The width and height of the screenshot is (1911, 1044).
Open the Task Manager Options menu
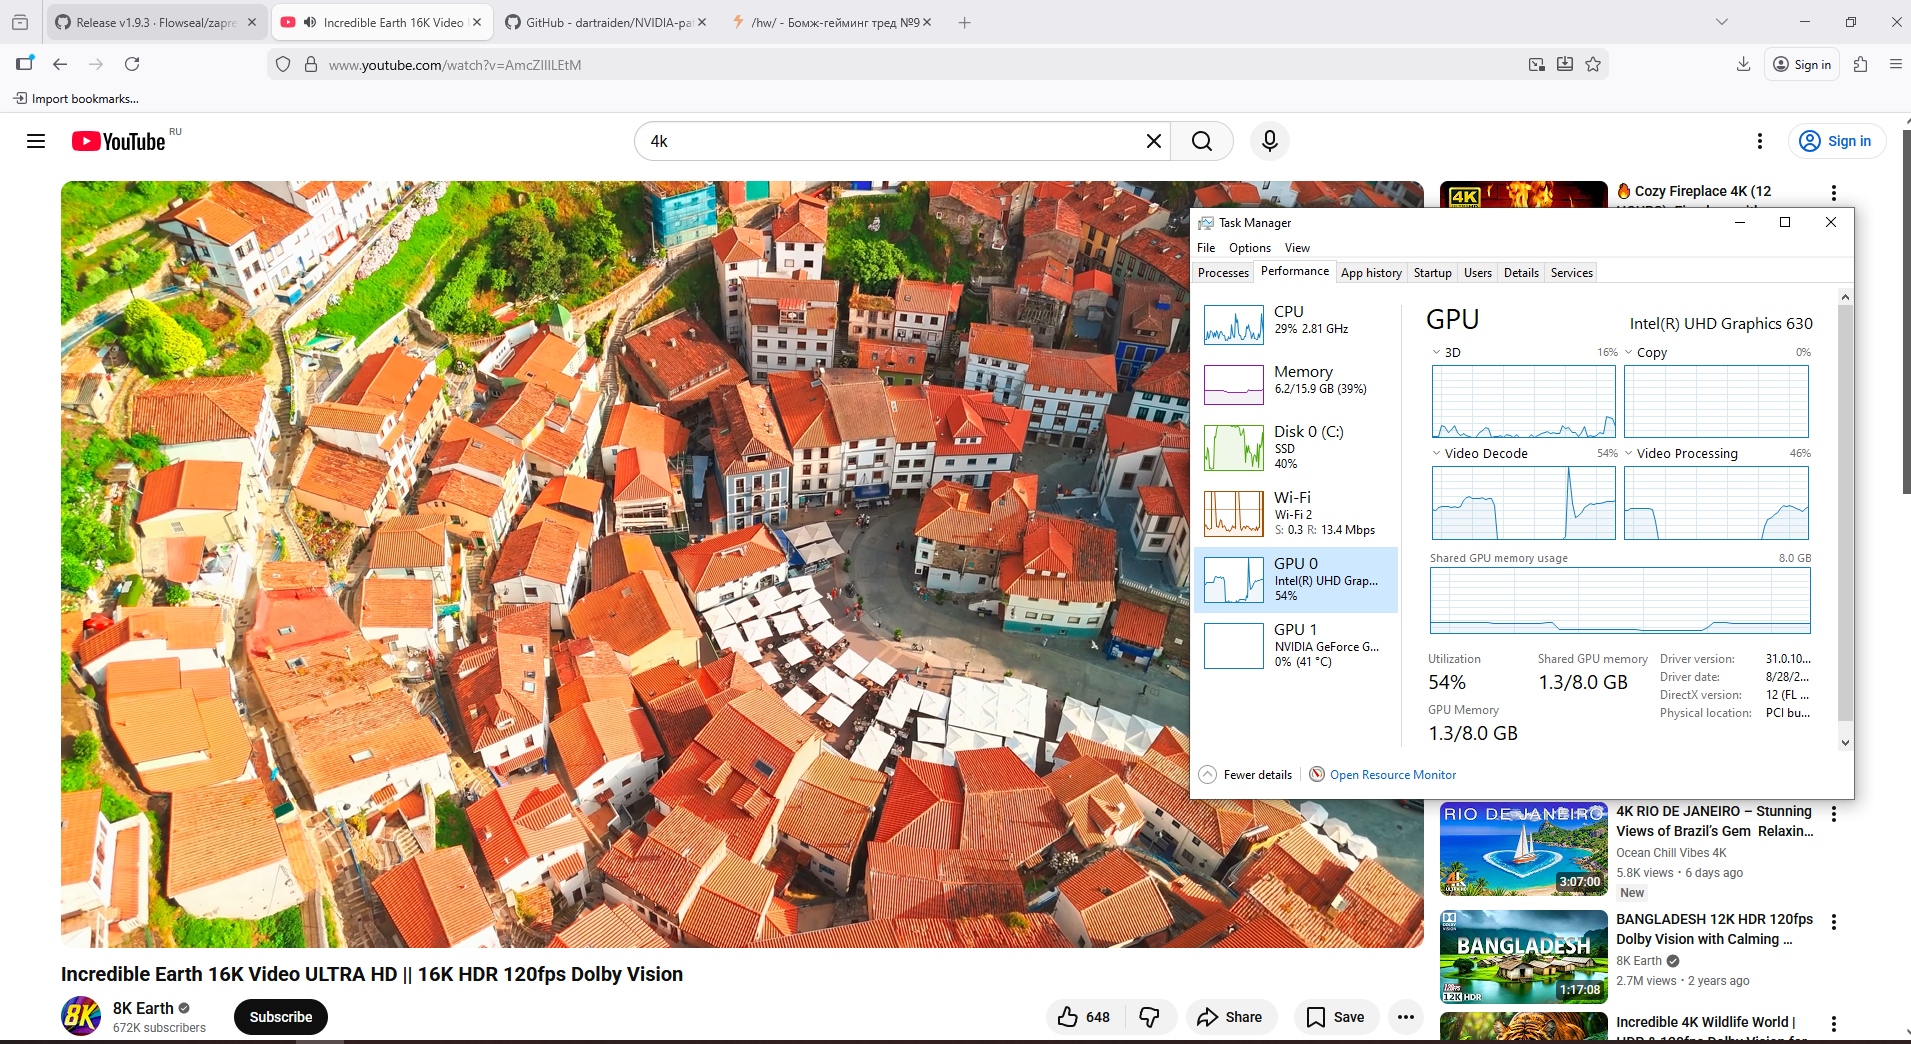click(x=1249, y=248)
